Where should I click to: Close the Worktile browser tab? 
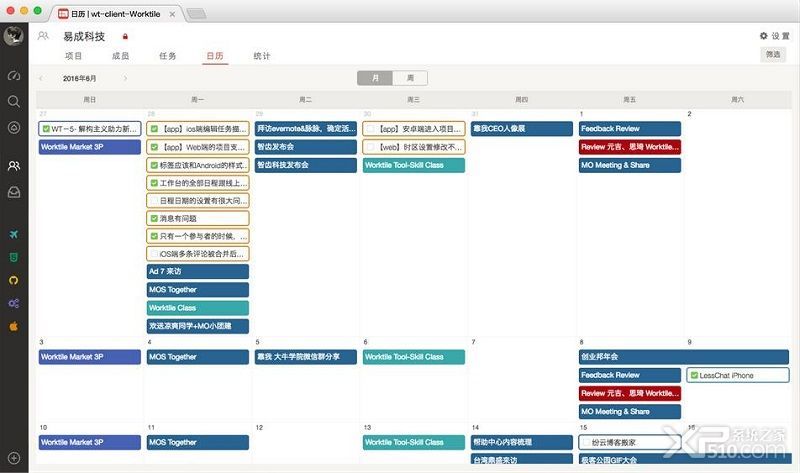click(x=172, y=14)
